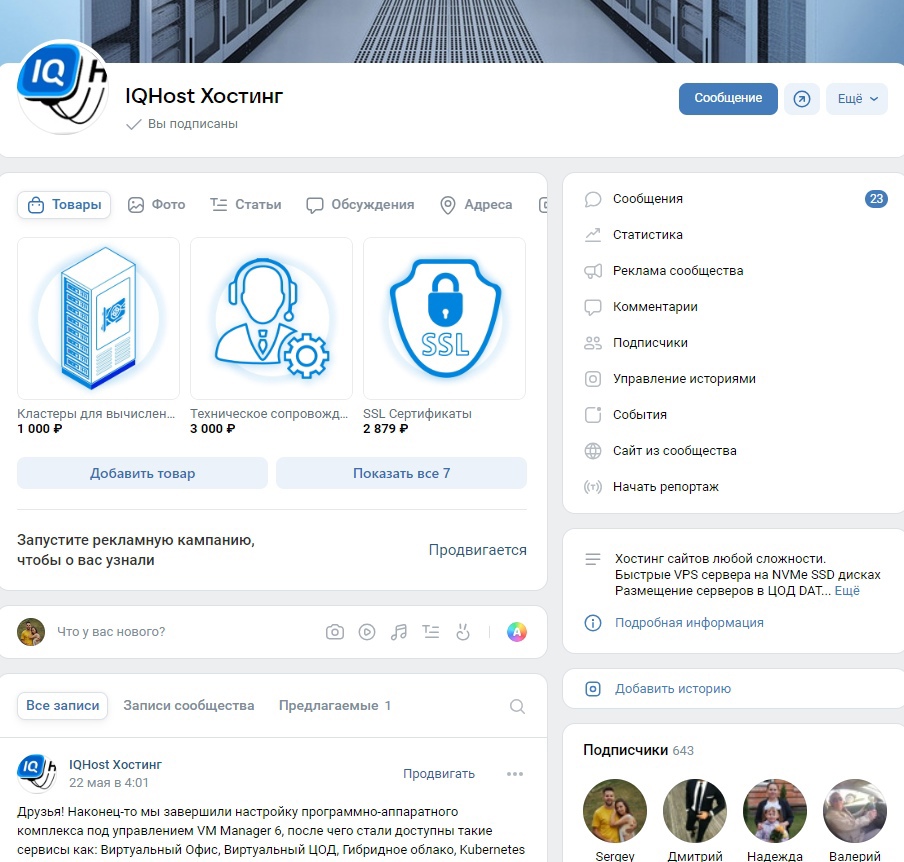
Task: Open the IQHost community avatar
Action: [62, 88]
